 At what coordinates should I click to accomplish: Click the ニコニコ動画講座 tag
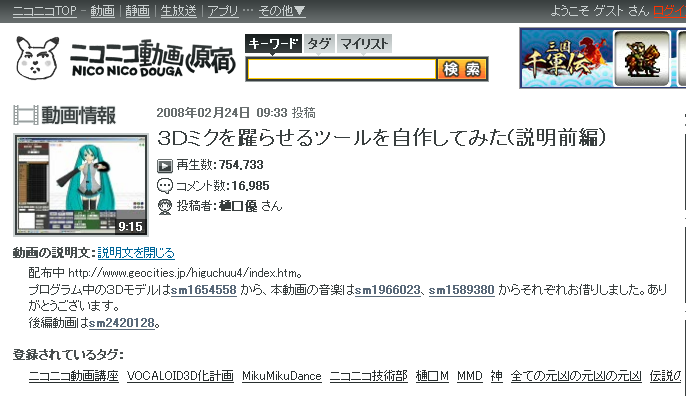[x=74, y=376]
